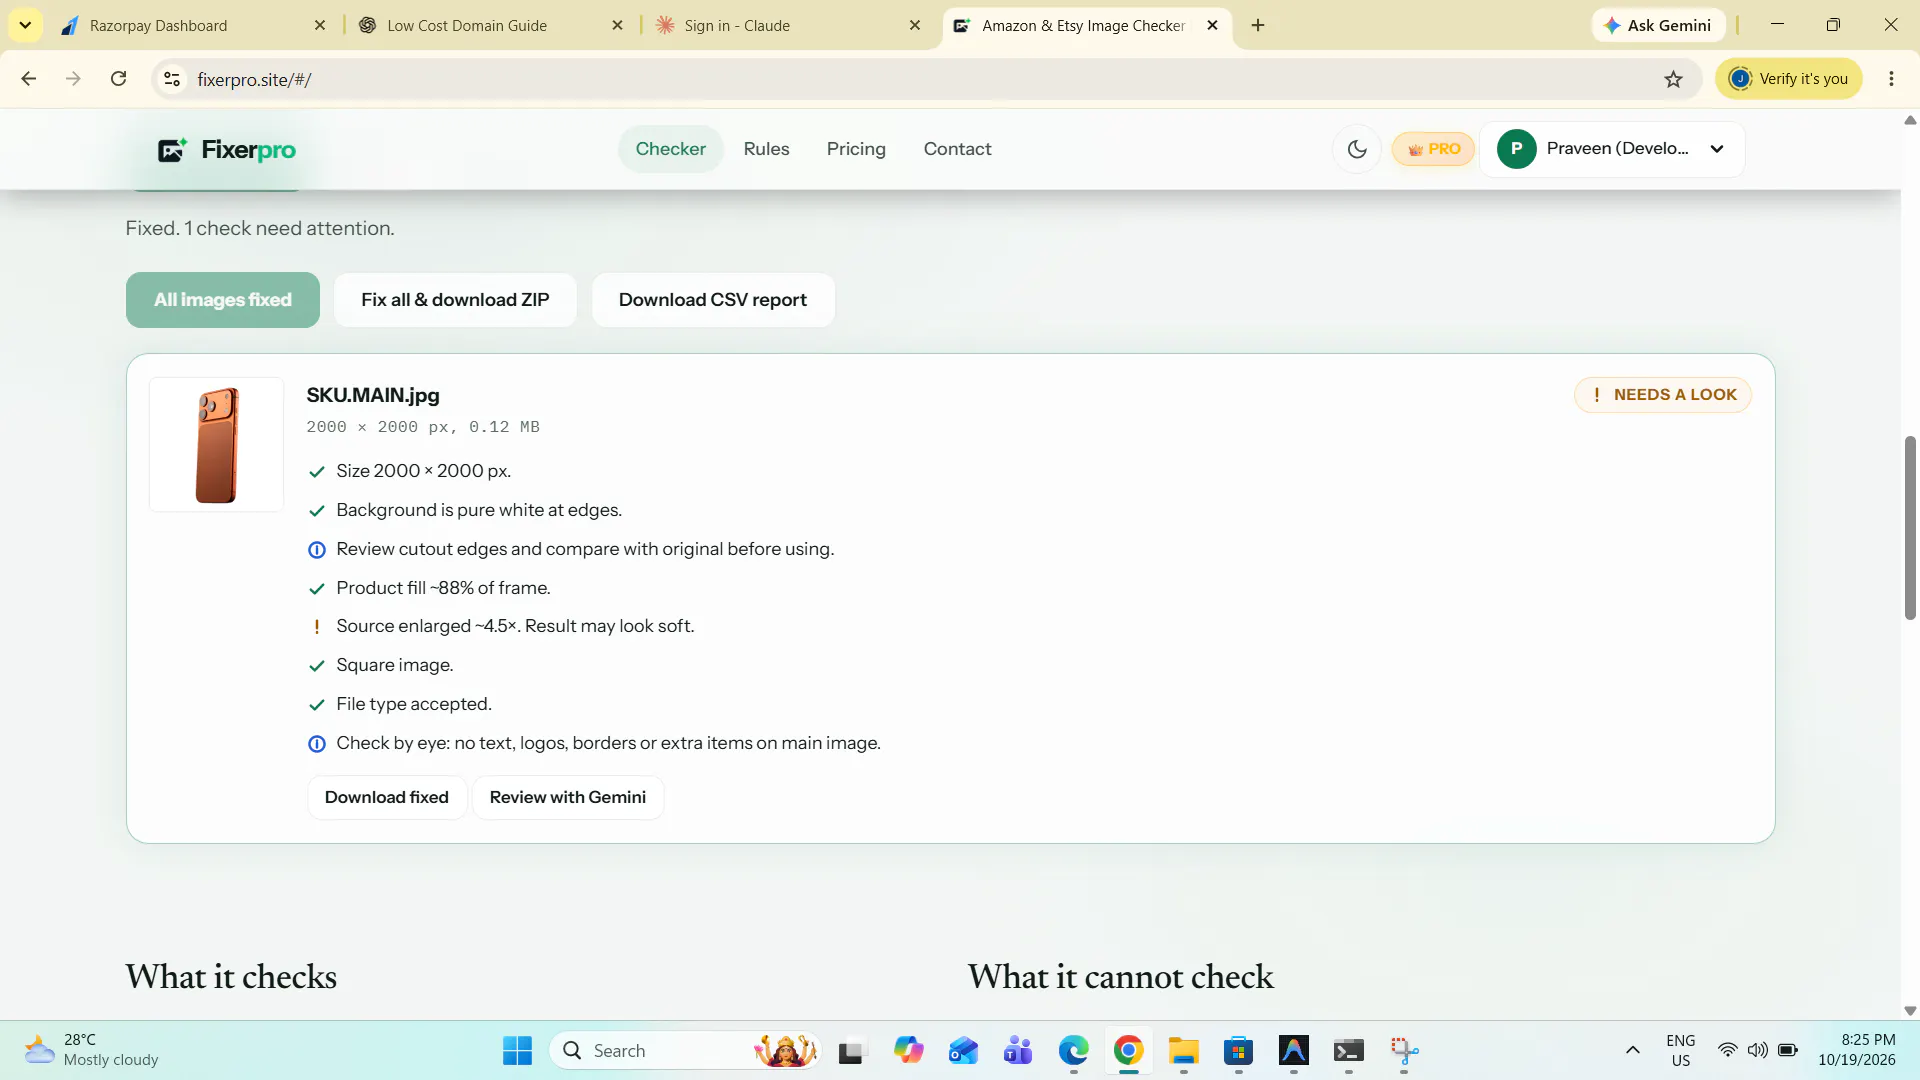Close the Razorpay Dashboard tab
Image resolution: width=1920 pixels, height=1080 pixels.
click(x=320, y=25)
